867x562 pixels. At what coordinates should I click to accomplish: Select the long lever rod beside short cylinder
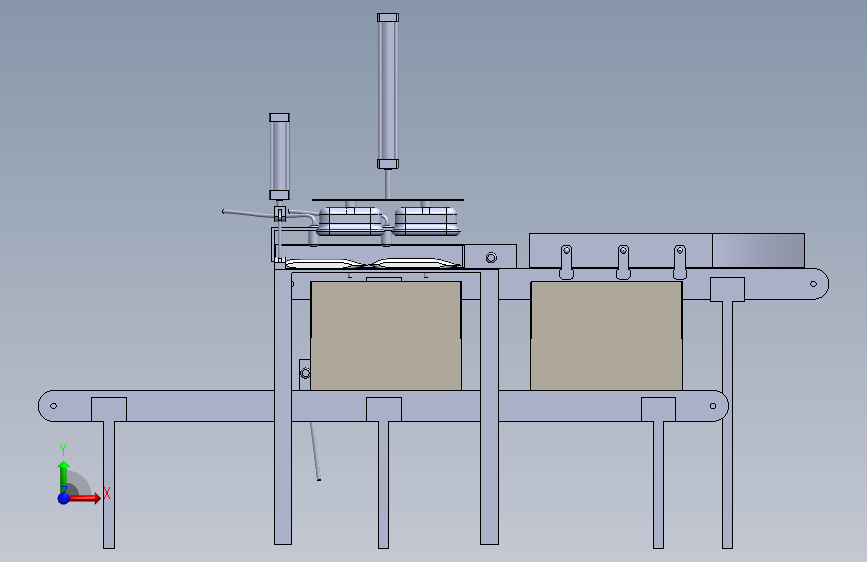point(249,214)
